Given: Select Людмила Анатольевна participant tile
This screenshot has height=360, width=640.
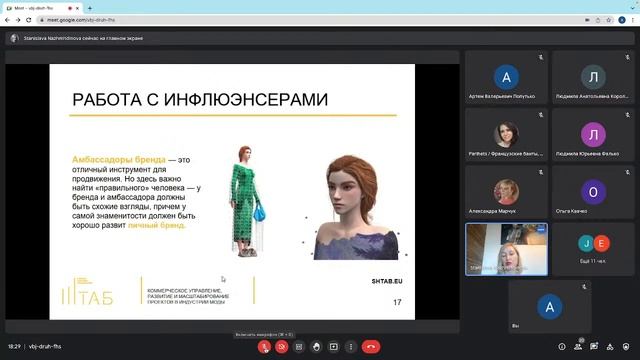Looking at the screenshot, I should [x=593, y=77].
